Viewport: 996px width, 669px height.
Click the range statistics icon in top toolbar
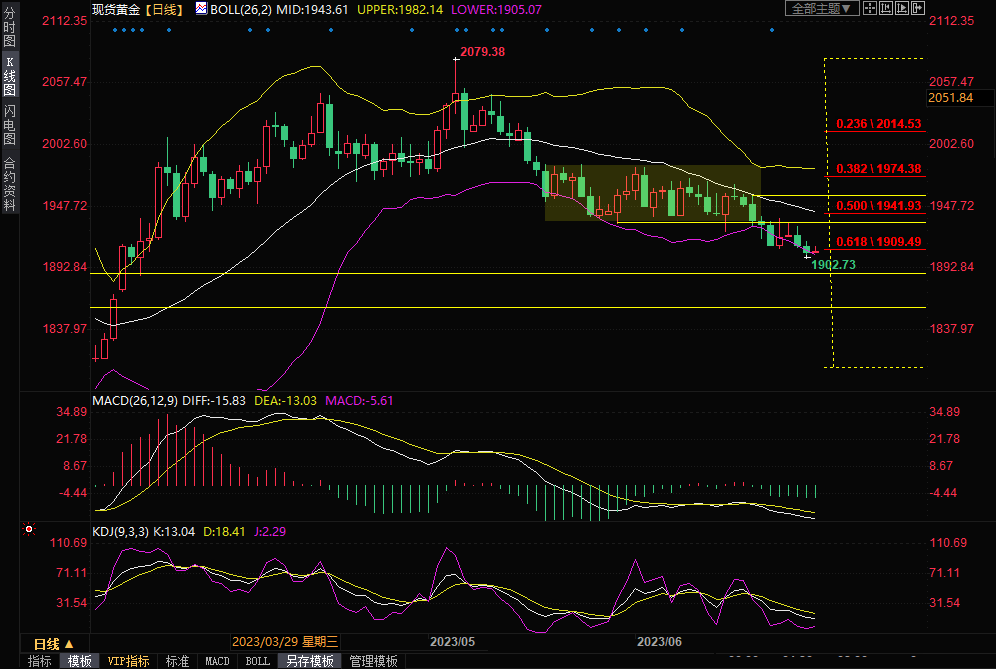click(x=887, y=8)
